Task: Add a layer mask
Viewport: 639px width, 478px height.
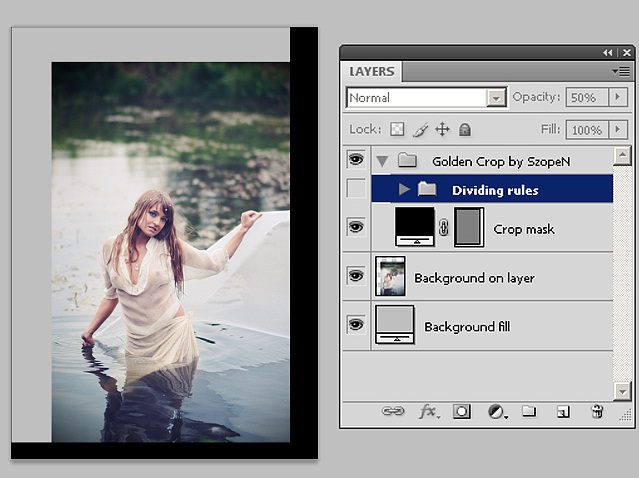Action: pyautogui.click(x=462, y=412)
